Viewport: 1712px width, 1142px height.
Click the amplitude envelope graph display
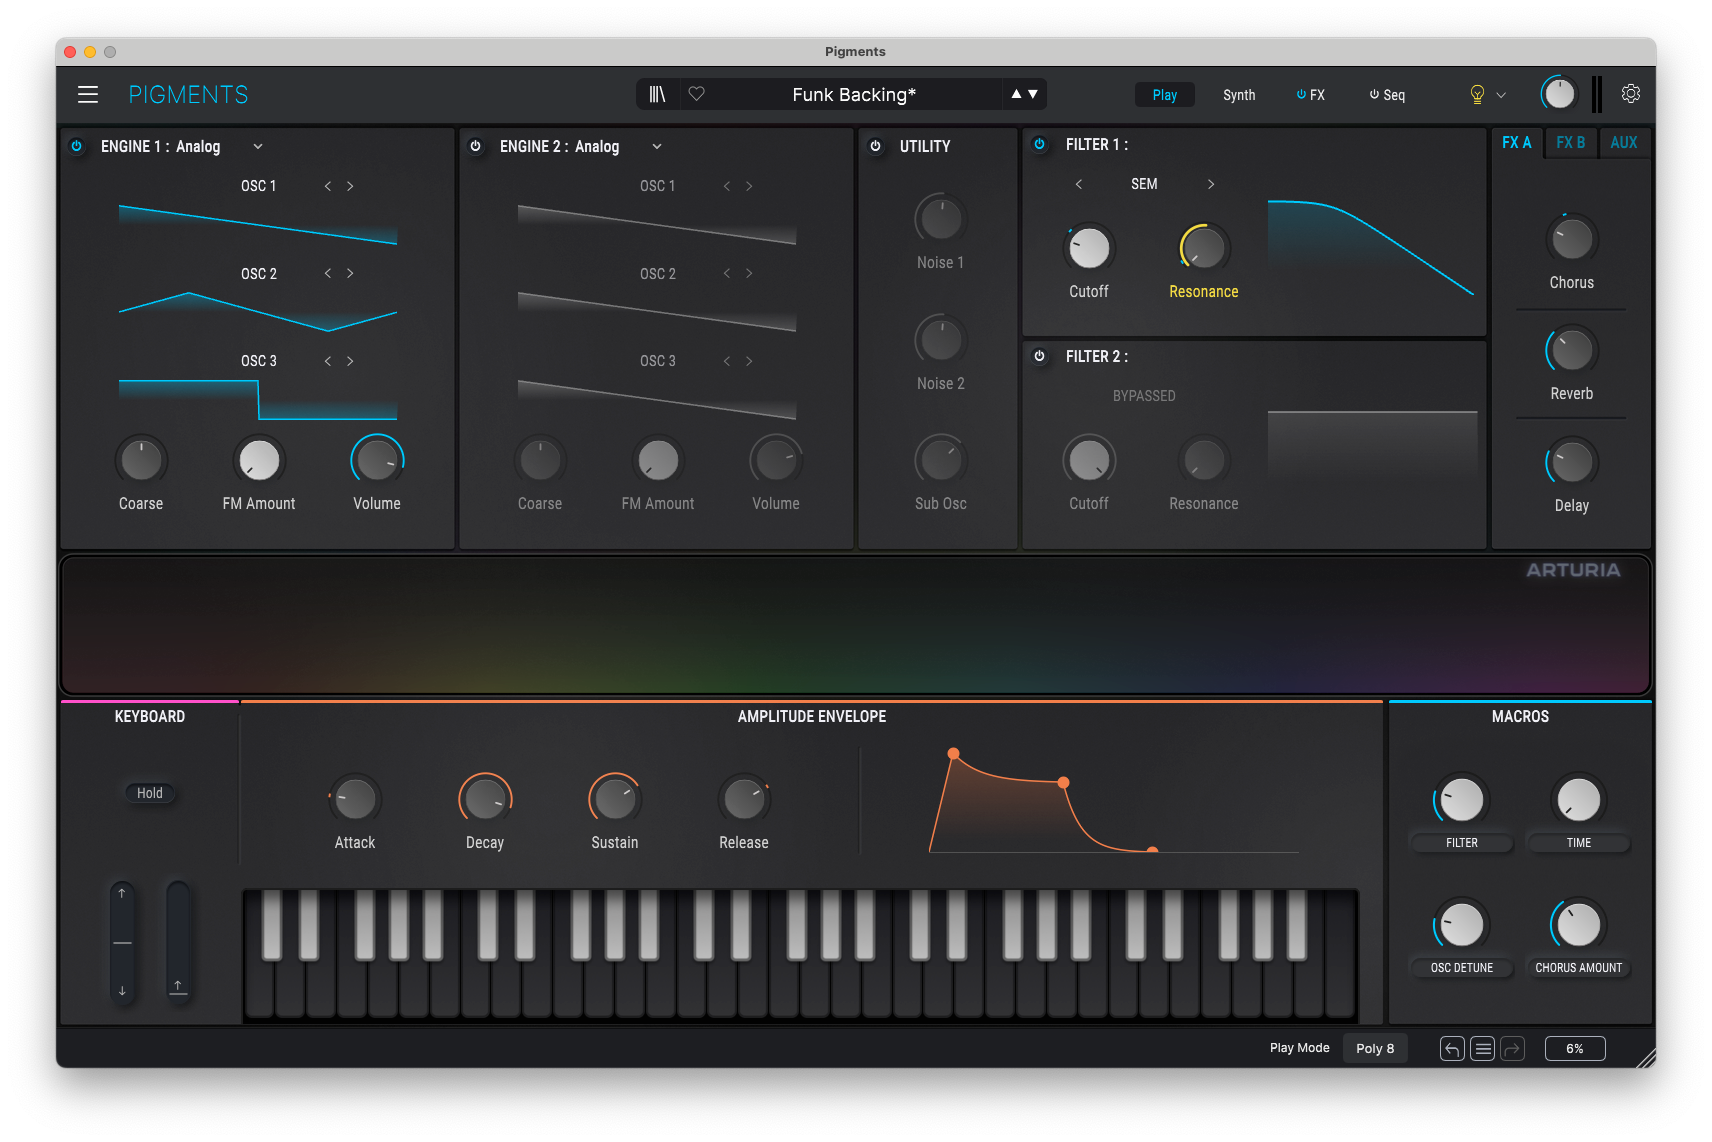tap(1114, 800)
